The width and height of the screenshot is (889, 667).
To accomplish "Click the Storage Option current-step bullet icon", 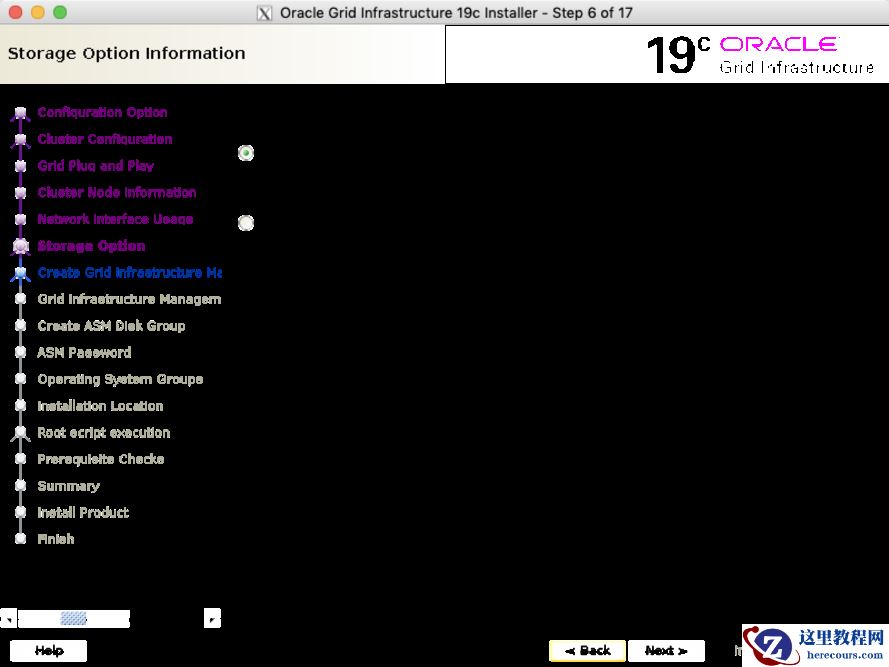I will point(21,246).
